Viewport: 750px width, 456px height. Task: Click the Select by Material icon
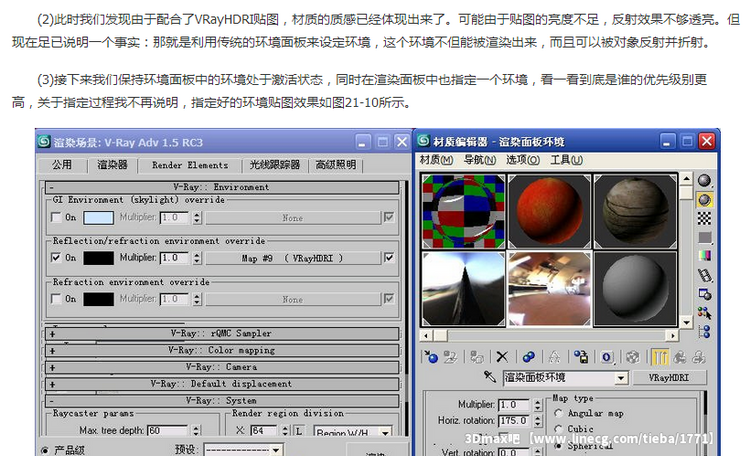[704, 313]
